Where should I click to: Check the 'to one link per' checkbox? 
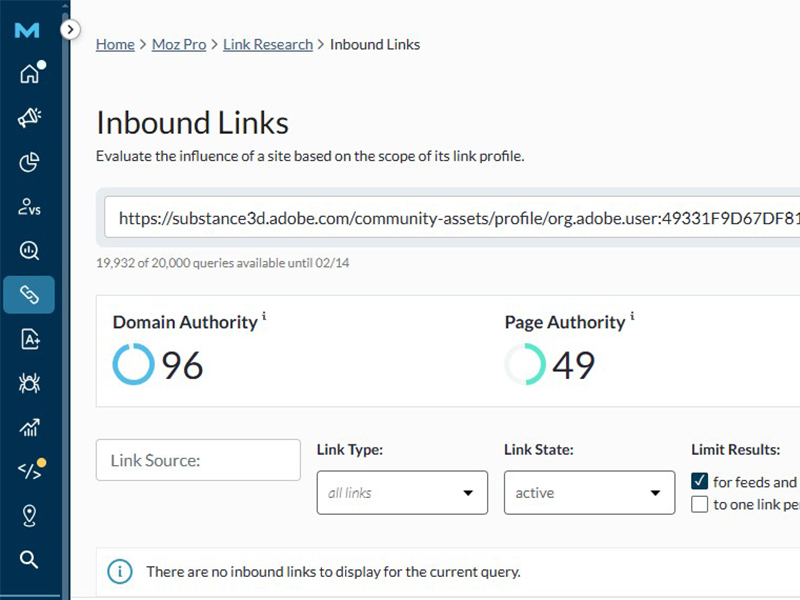[699, 504]
